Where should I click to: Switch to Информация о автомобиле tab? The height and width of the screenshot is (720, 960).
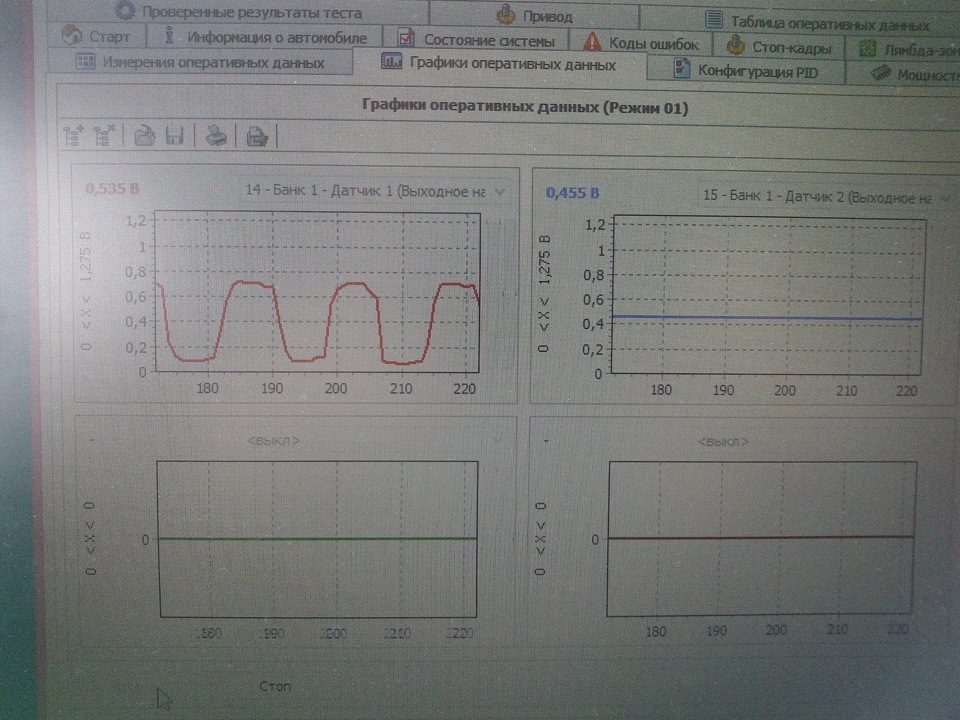[264, 37]
